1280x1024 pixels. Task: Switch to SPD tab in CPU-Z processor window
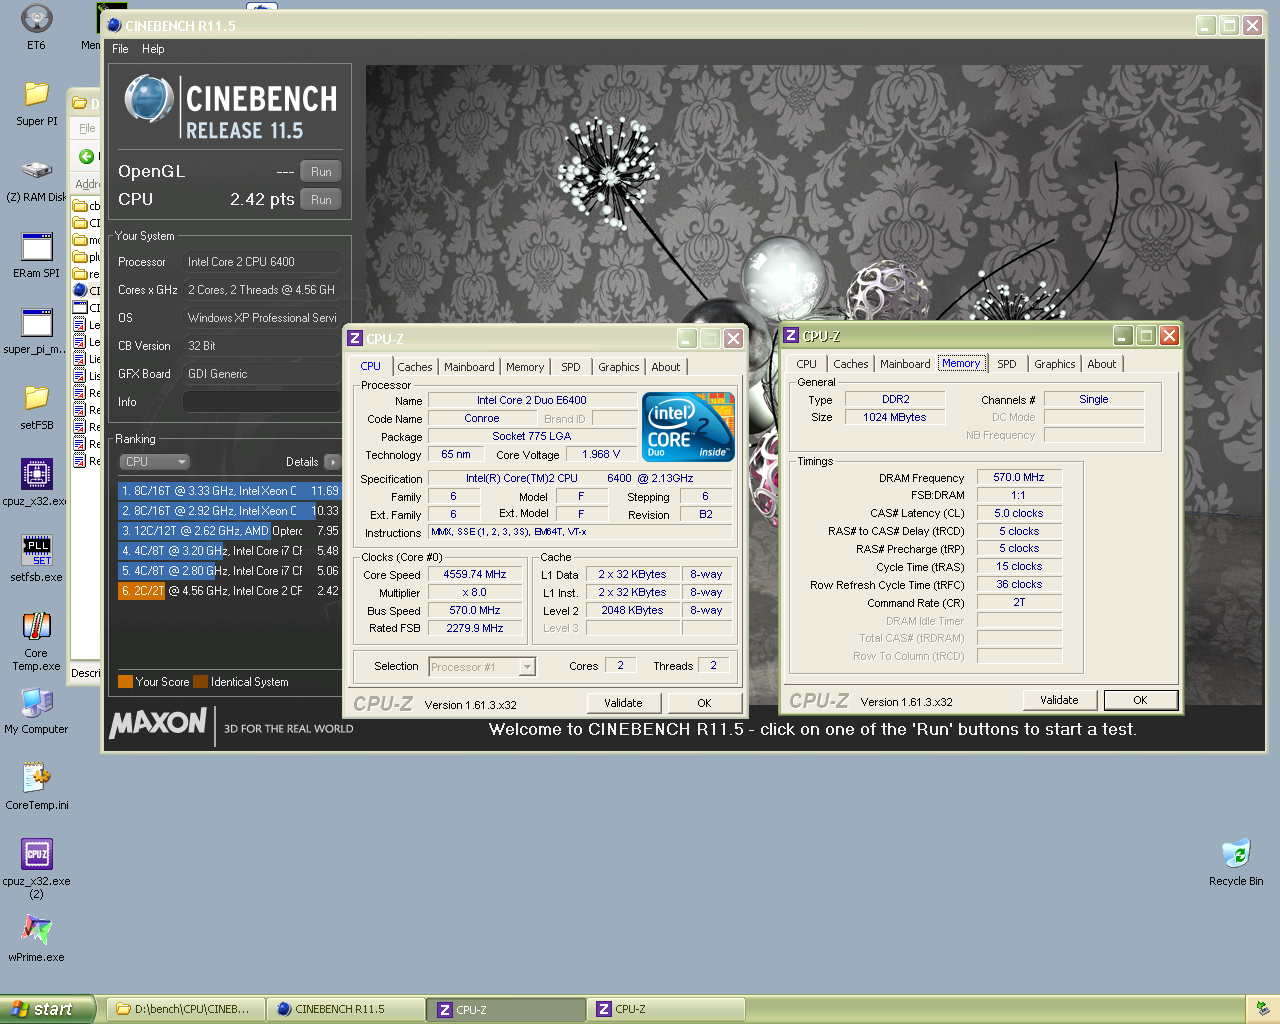[571, 367]
